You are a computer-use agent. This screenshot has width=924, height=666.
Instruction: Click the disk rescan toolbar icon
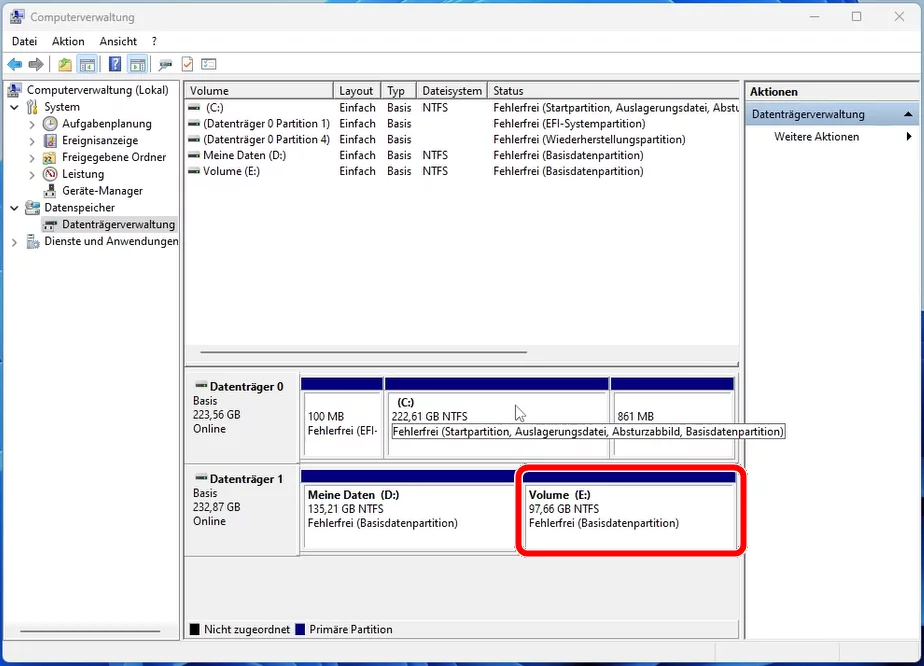pyautogui.click(x=165, y=64)
